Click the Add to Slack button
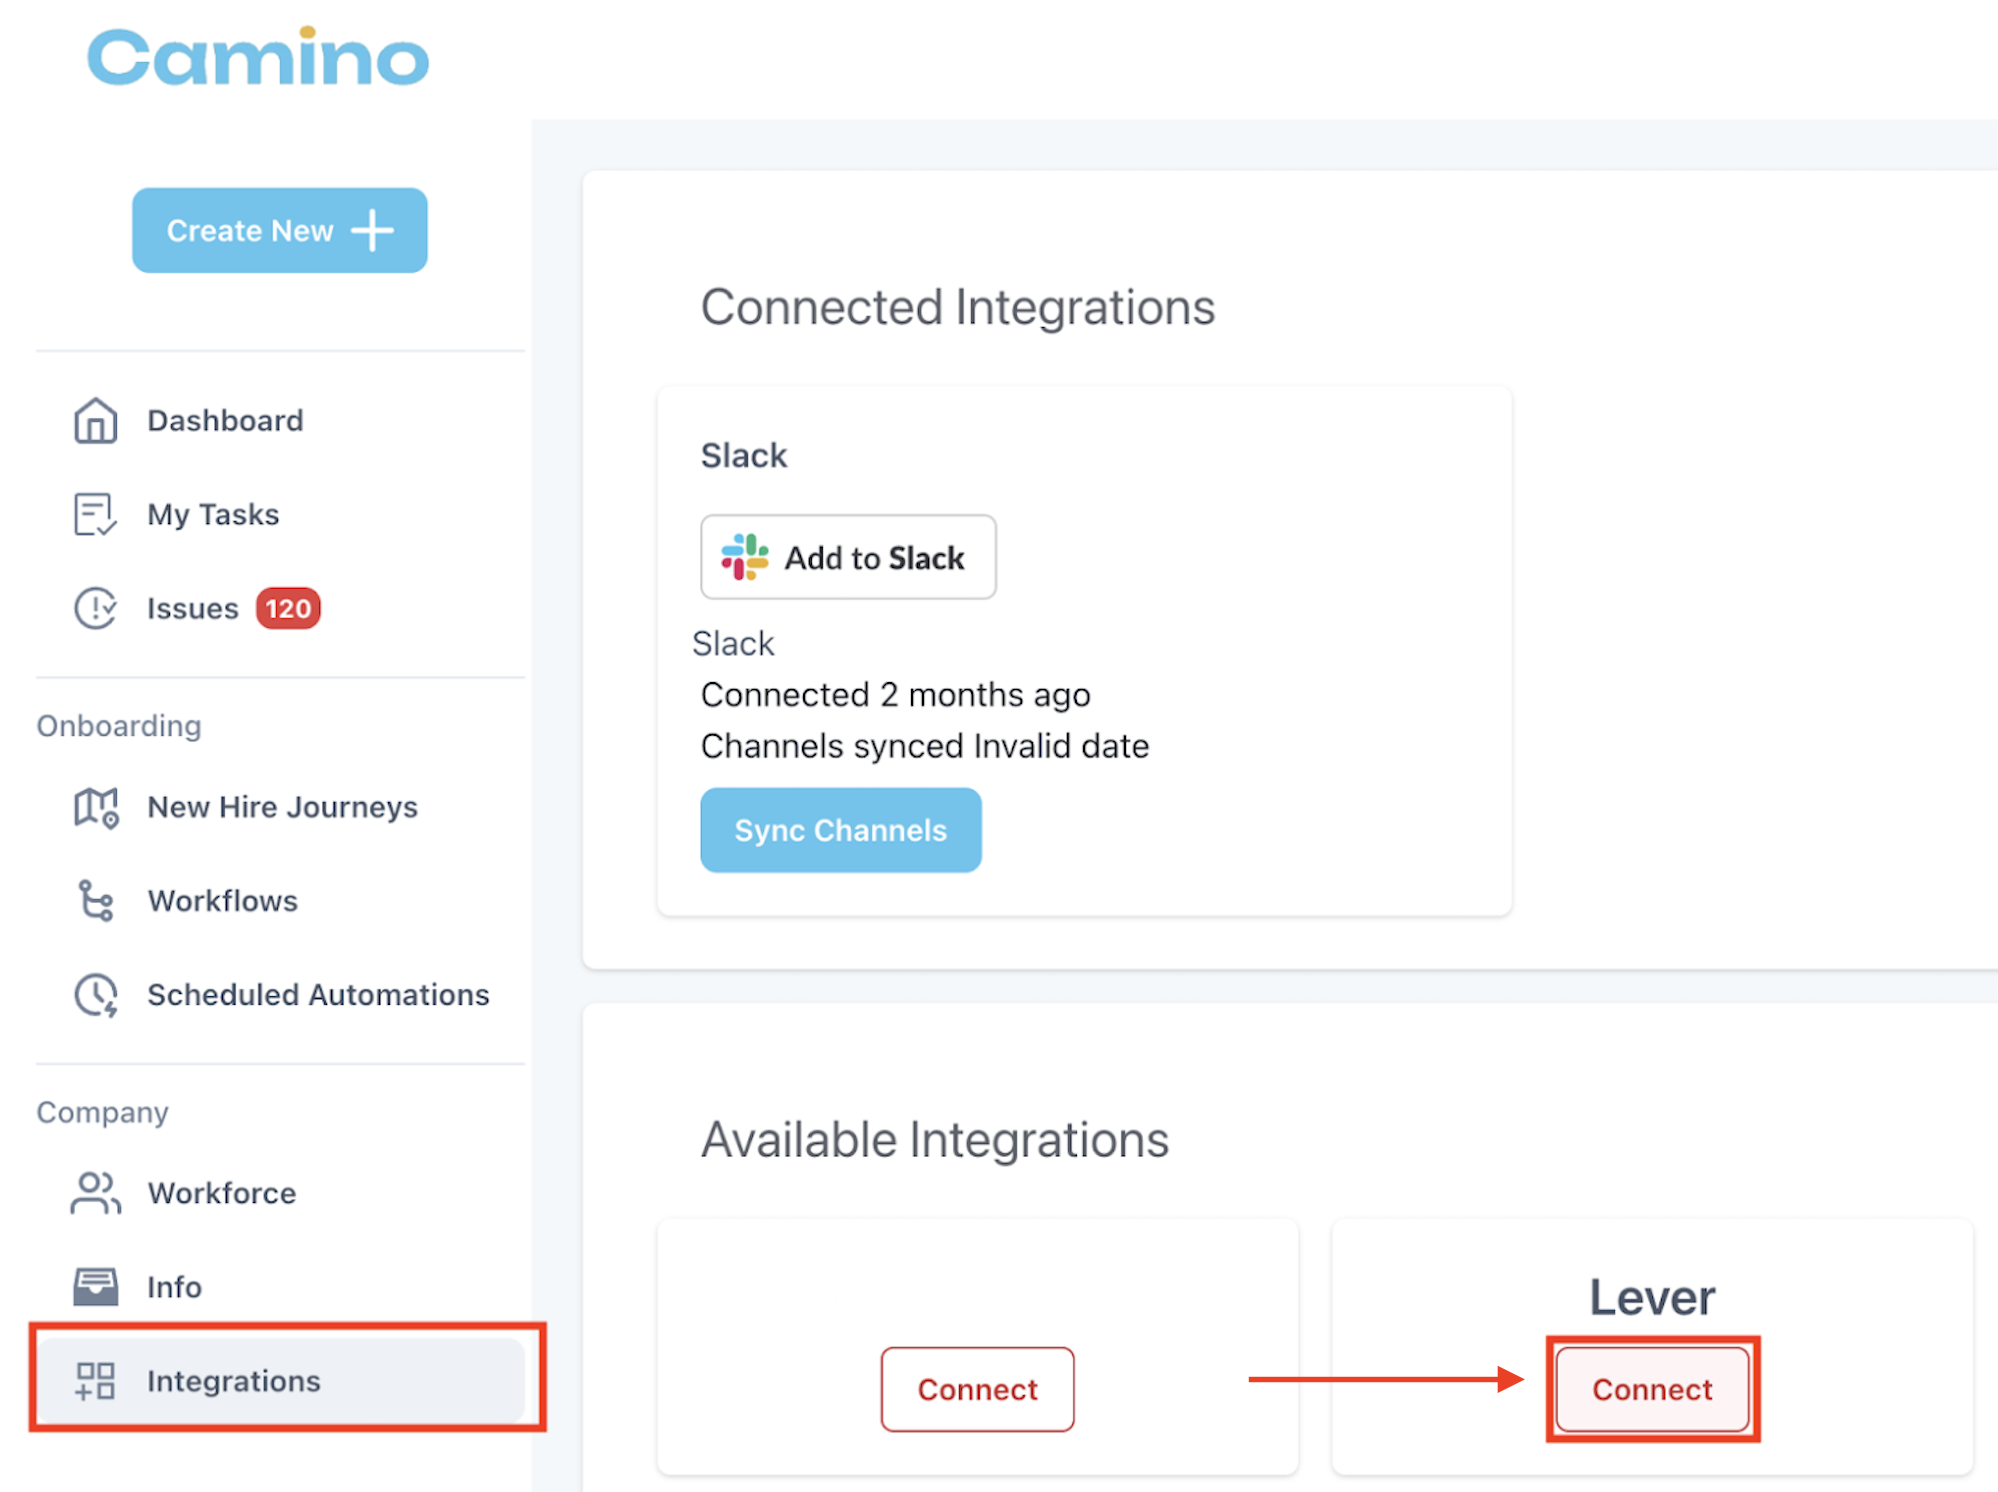This screenshot has width=1998, height=1492. (848, 557)
